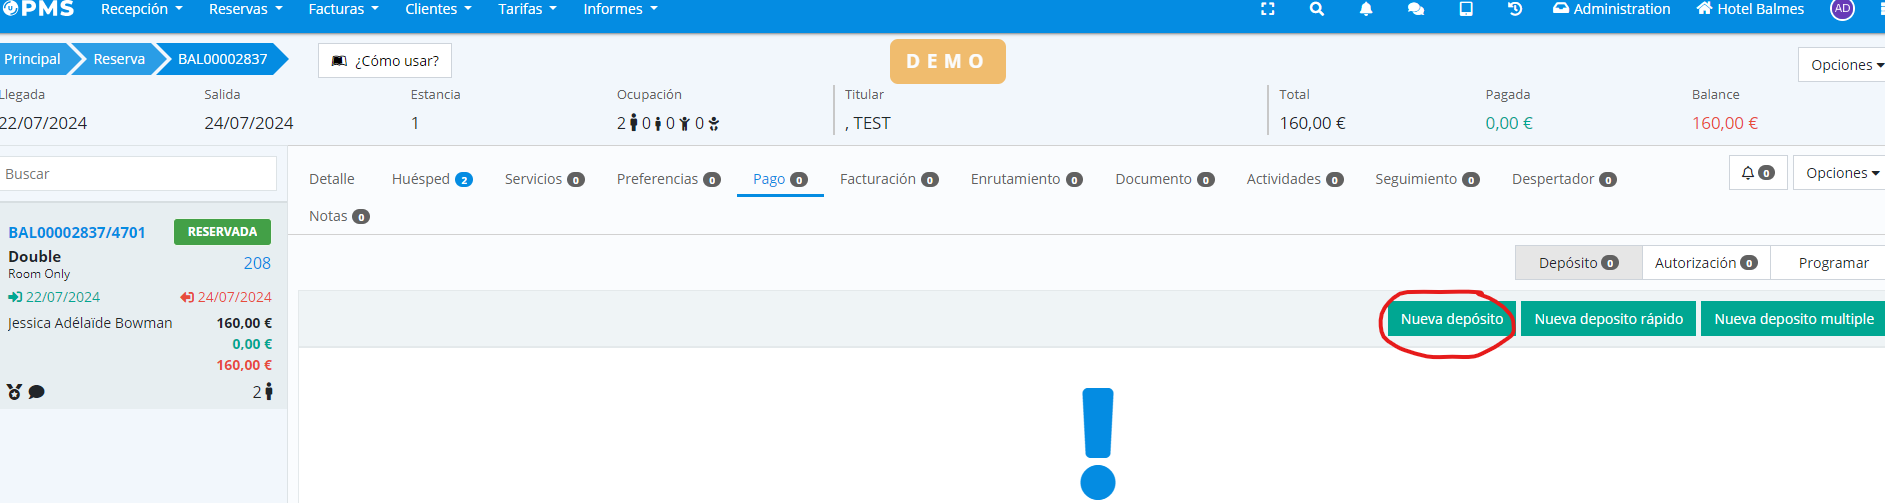Expand the Recepción menu
Image resolution: width=1885 pixels, height=503 pixels.
click(141, 9)
